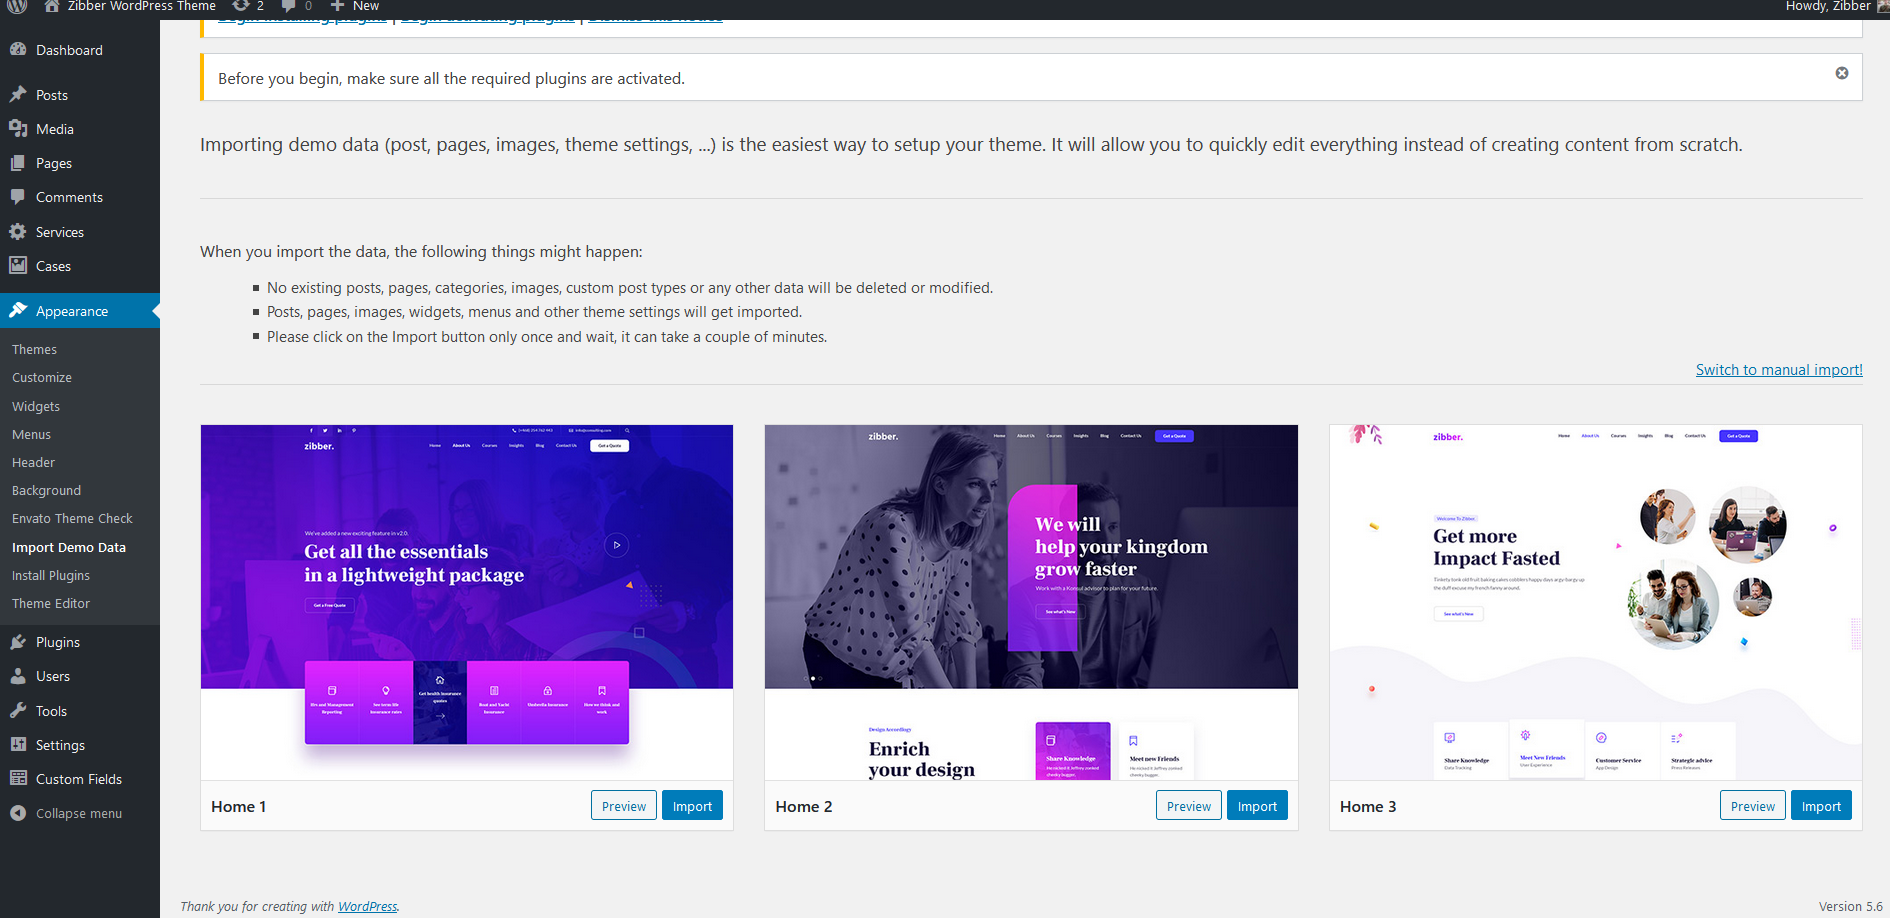Open Widgets submenu item
This screenshot has height=918, width=1890.
(x=36, y=406)
